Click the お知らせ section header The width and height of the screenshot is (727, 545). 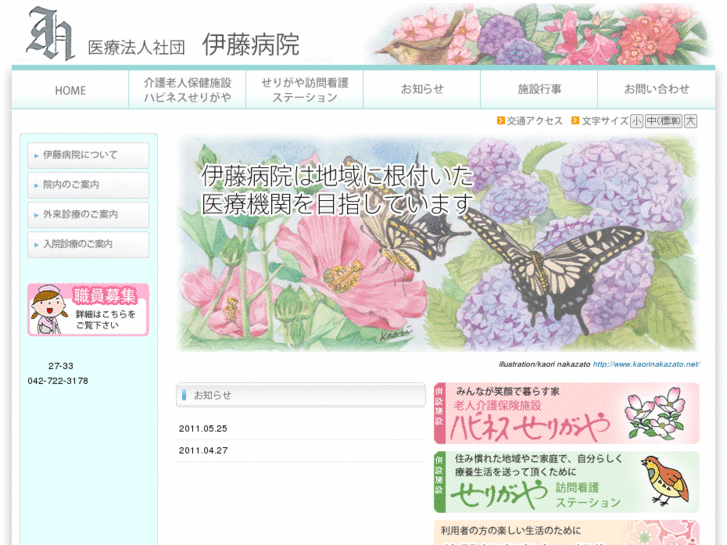301,395
